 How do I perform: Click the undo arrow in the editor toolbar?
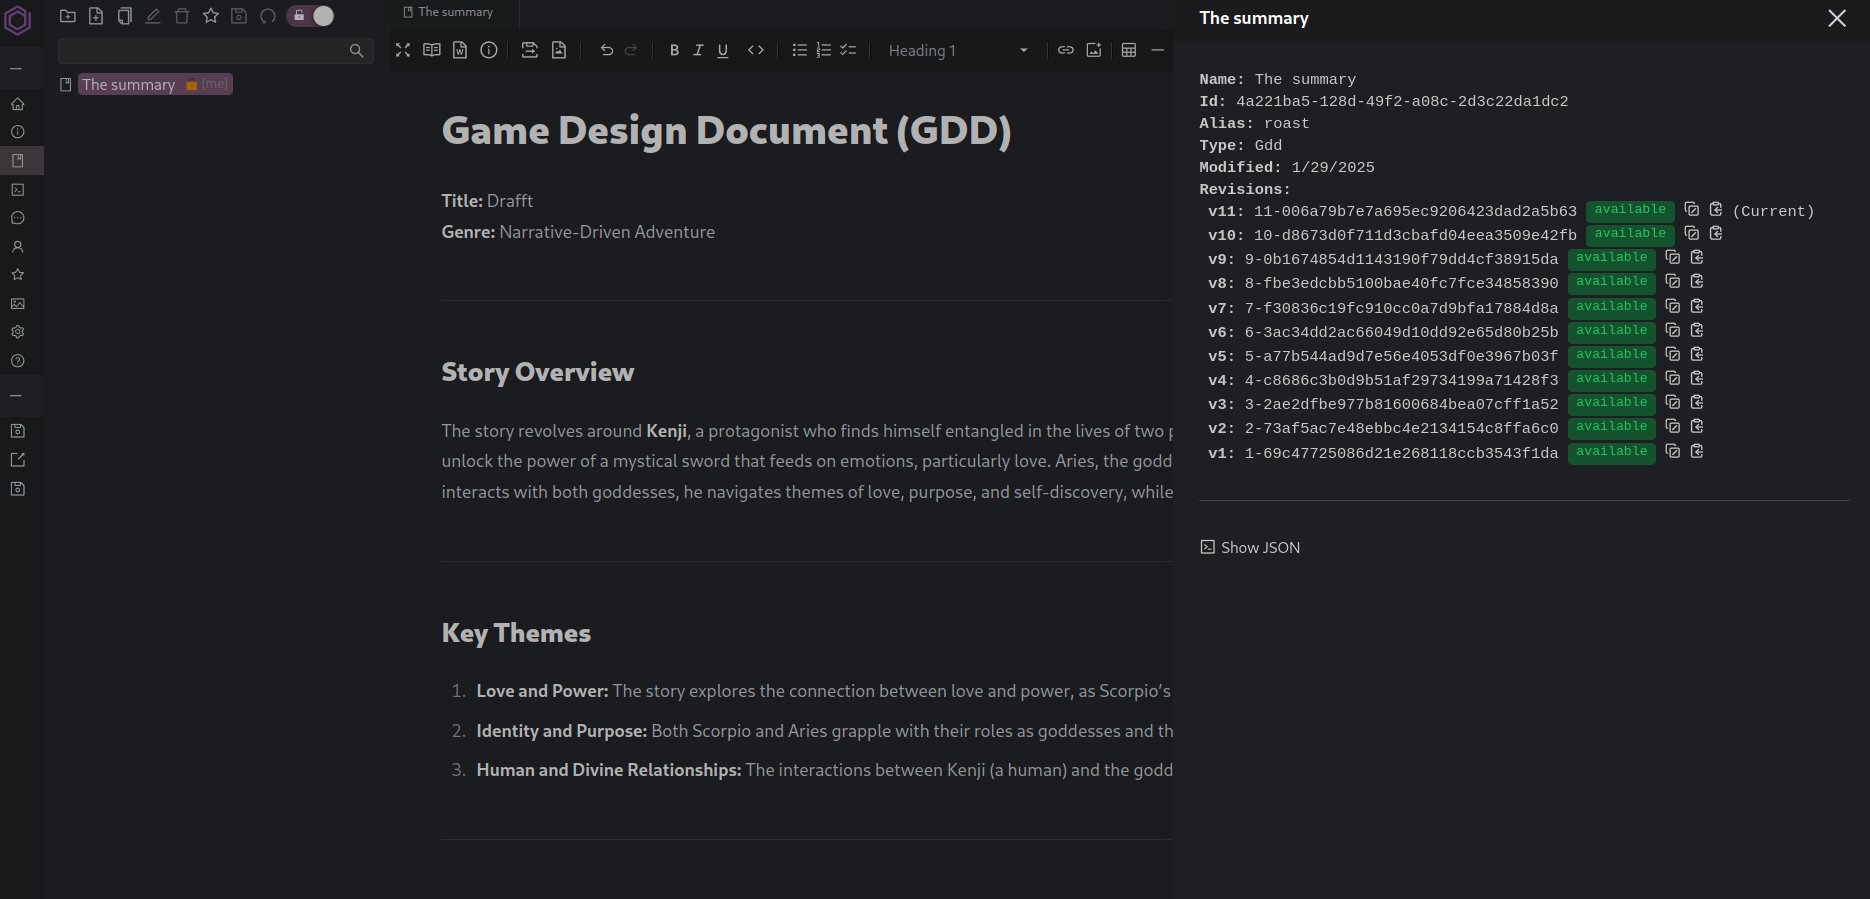click(x=606, y=50)
